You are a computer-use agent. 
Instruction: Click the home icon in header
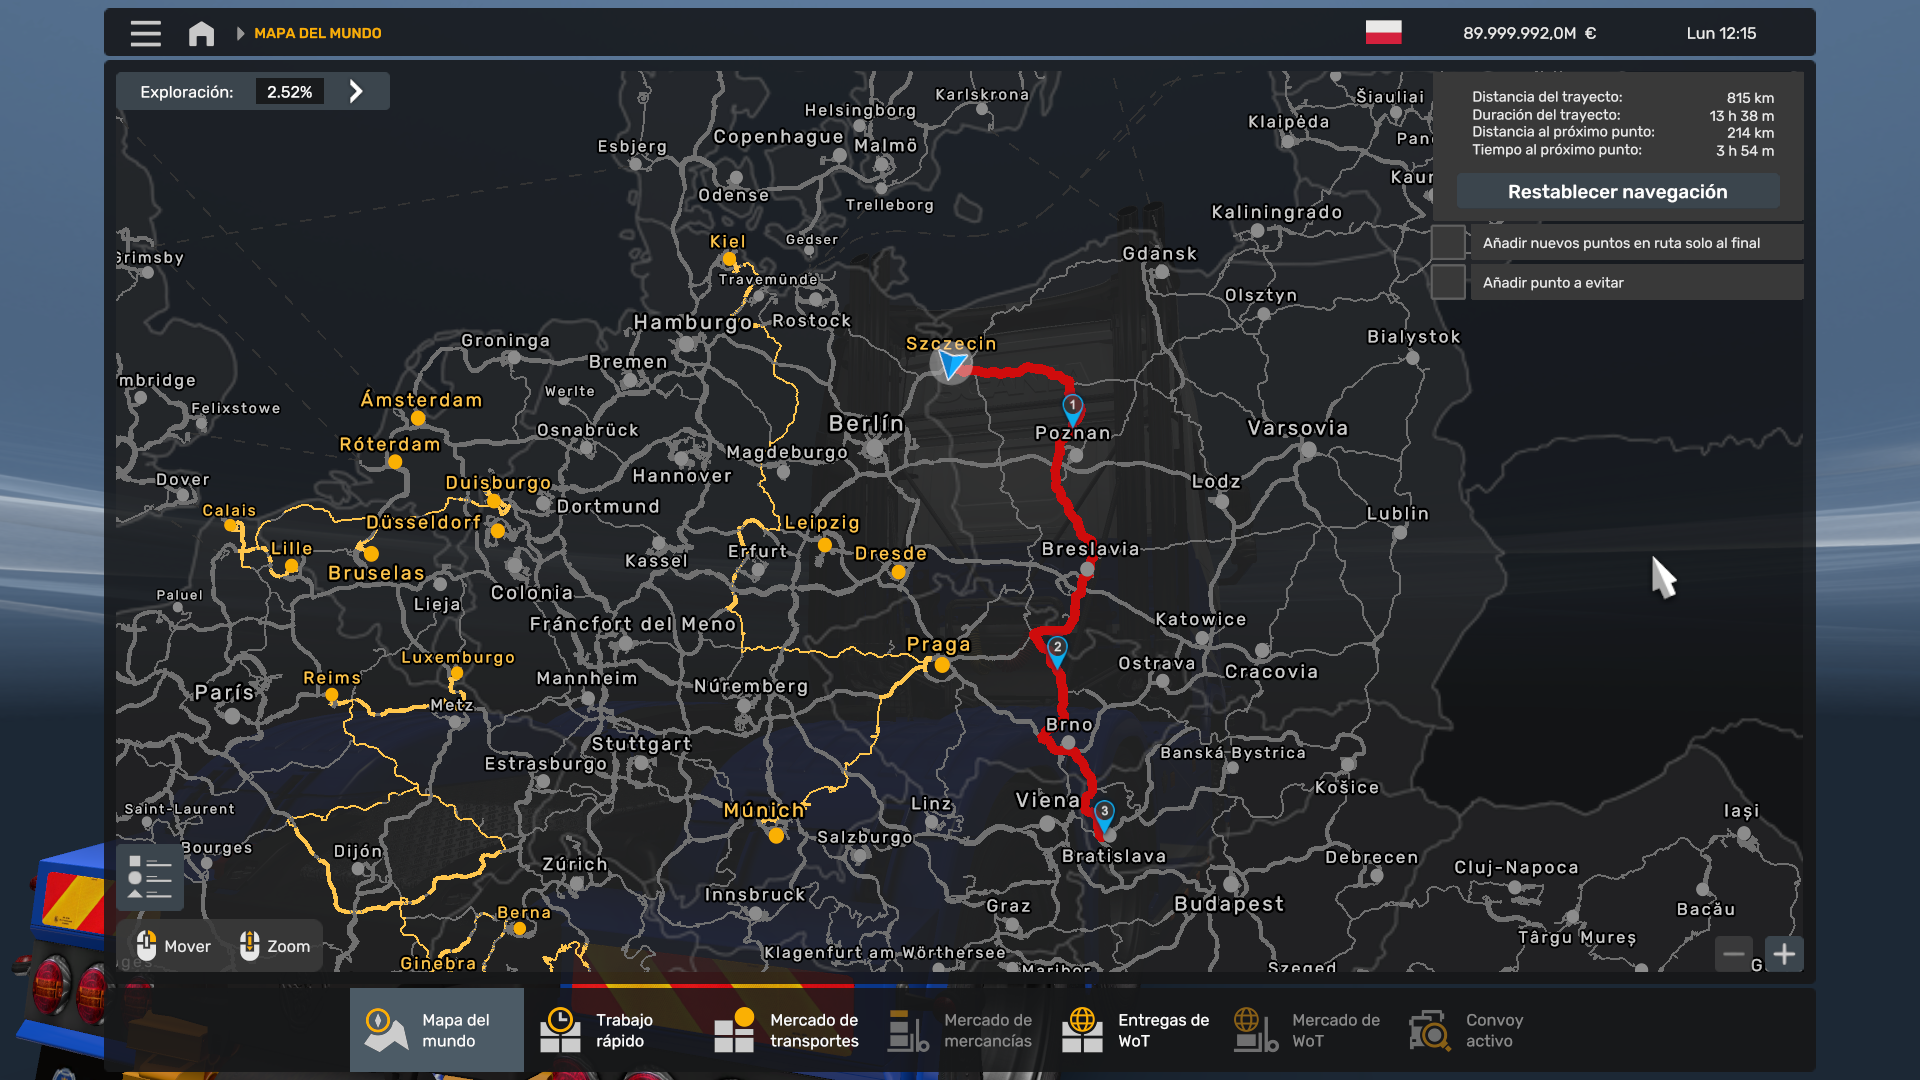(201, 33)
